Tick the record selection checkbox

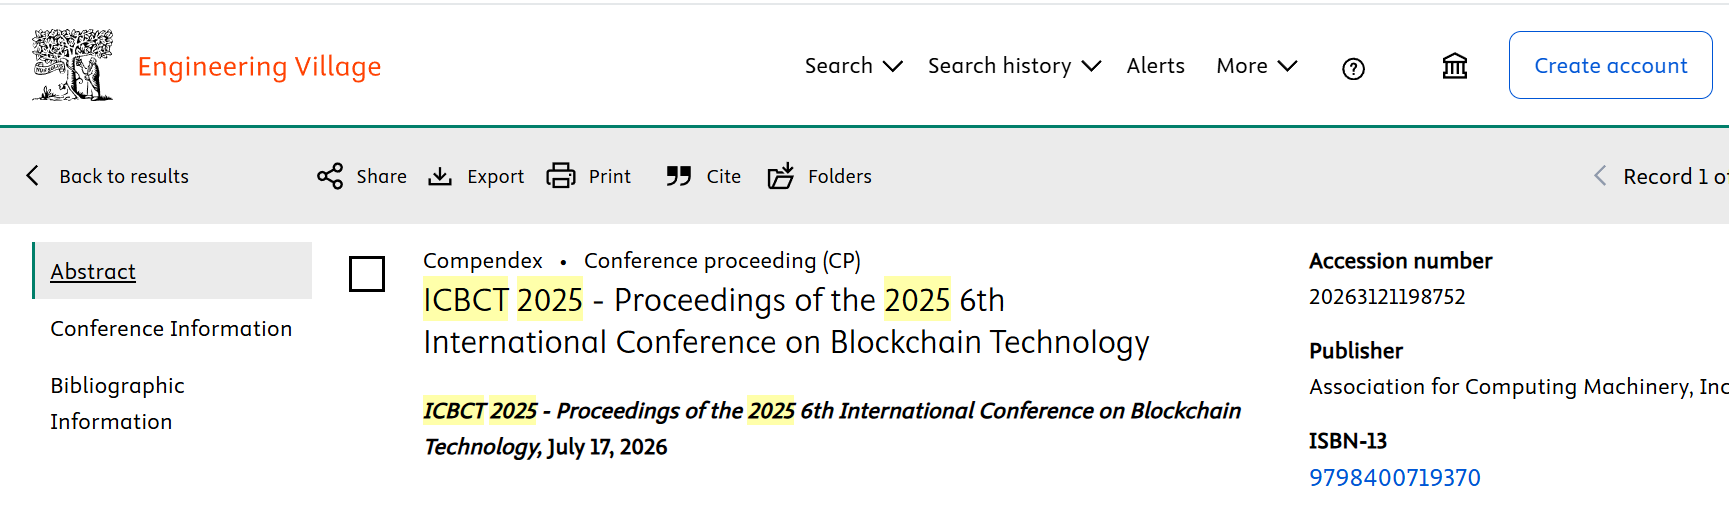(367, 274)
